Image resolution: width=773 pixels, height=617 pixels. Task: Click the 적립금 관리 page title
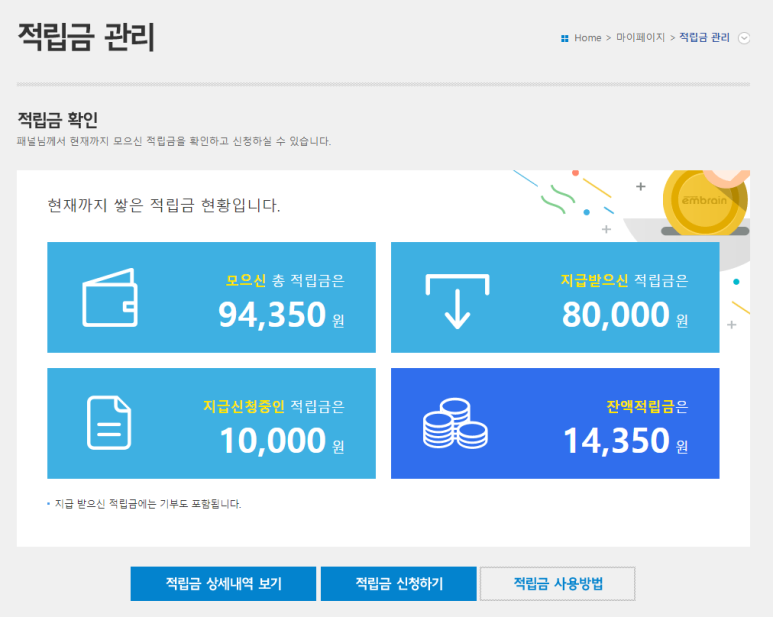[x=86, y=37]
